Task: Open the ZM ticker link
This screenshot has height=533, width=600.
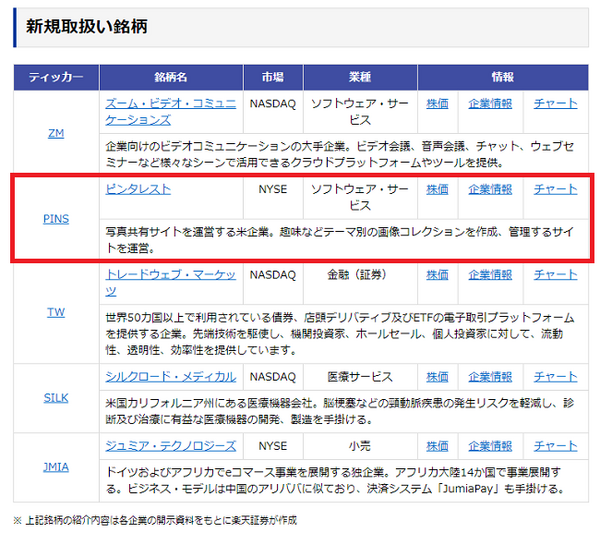Action: coord(56,133)
